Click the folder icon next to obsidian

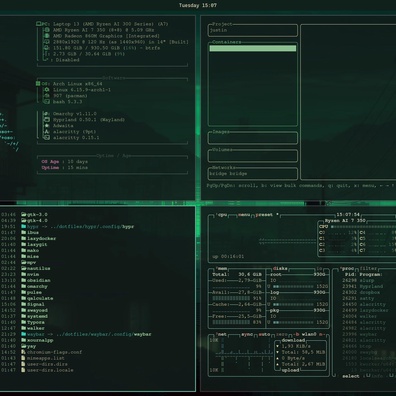24,280
